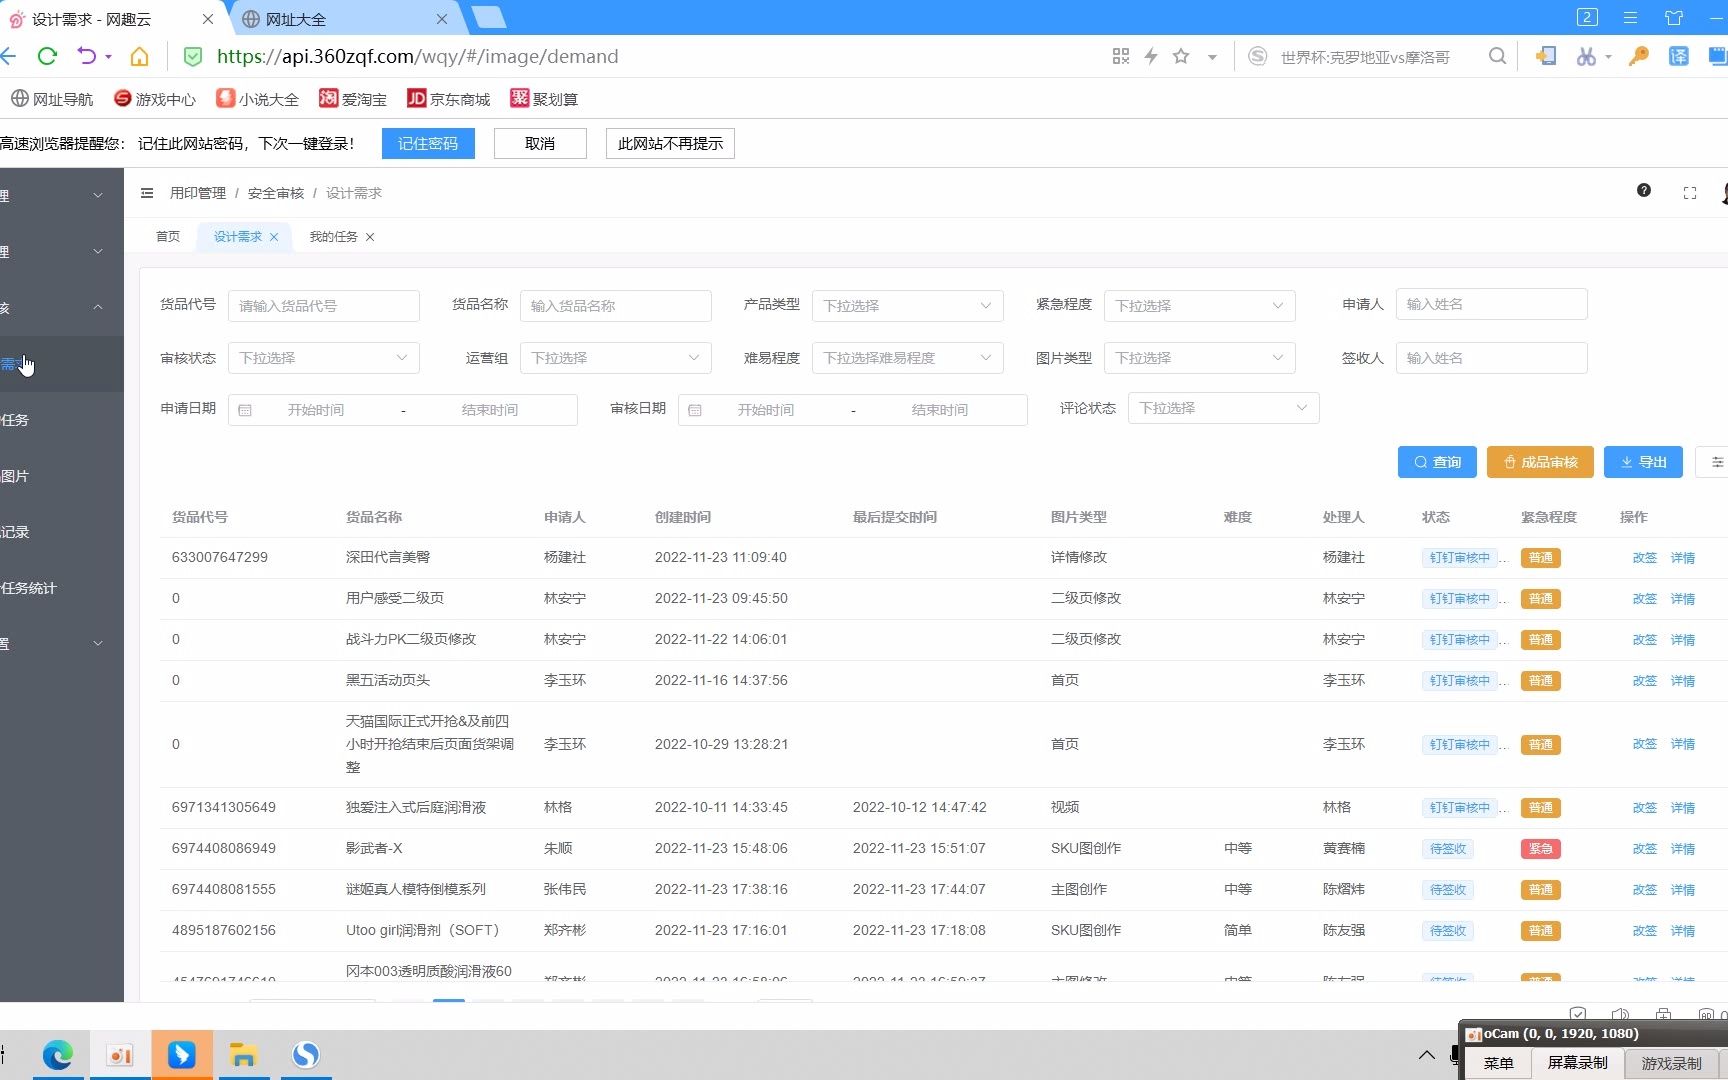Click the 货品代号 cell 6971341305649
Viewport: 1728px width, 1080px height.
[224, 807]
